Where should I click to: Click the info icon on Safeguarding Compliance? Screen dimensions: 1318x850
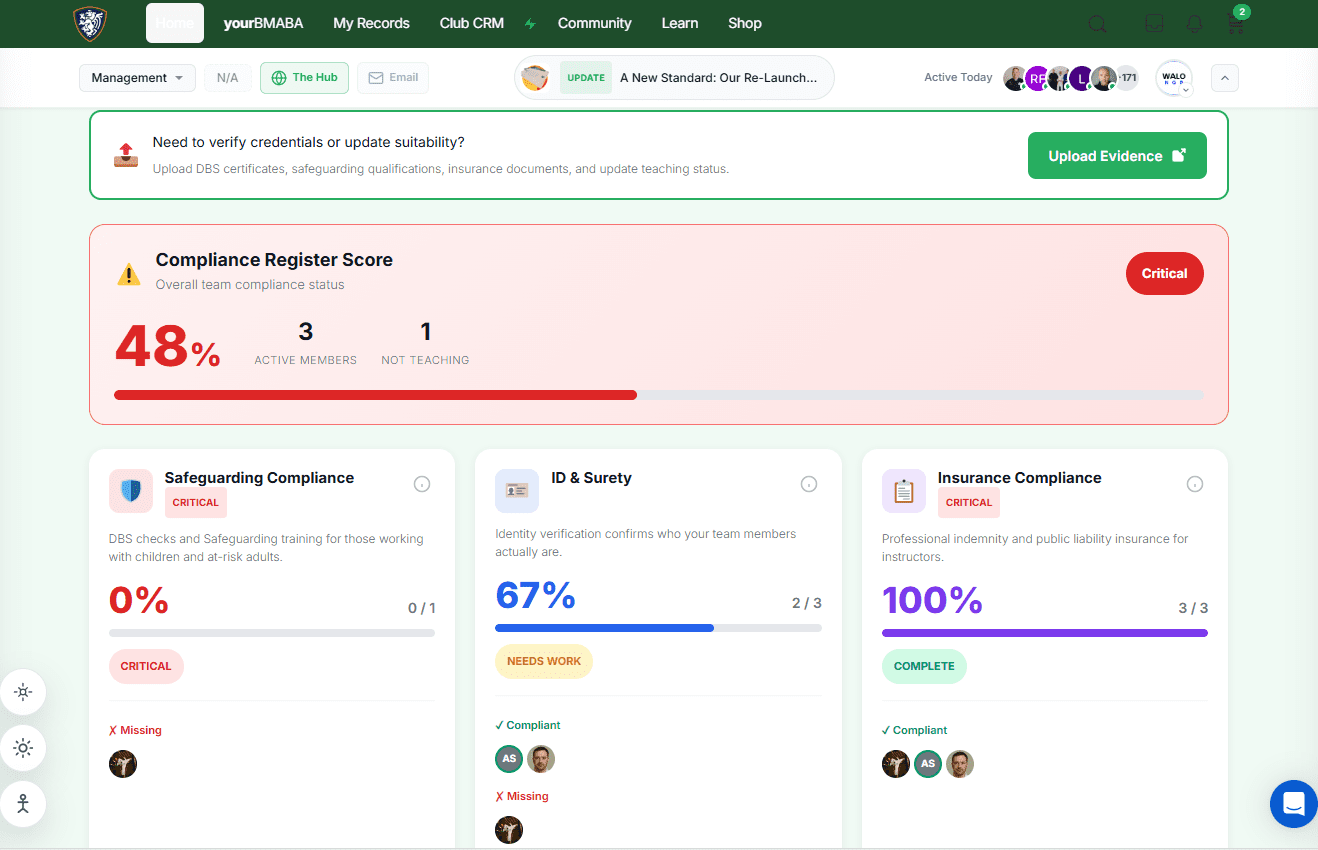click(x=422, y=484)
